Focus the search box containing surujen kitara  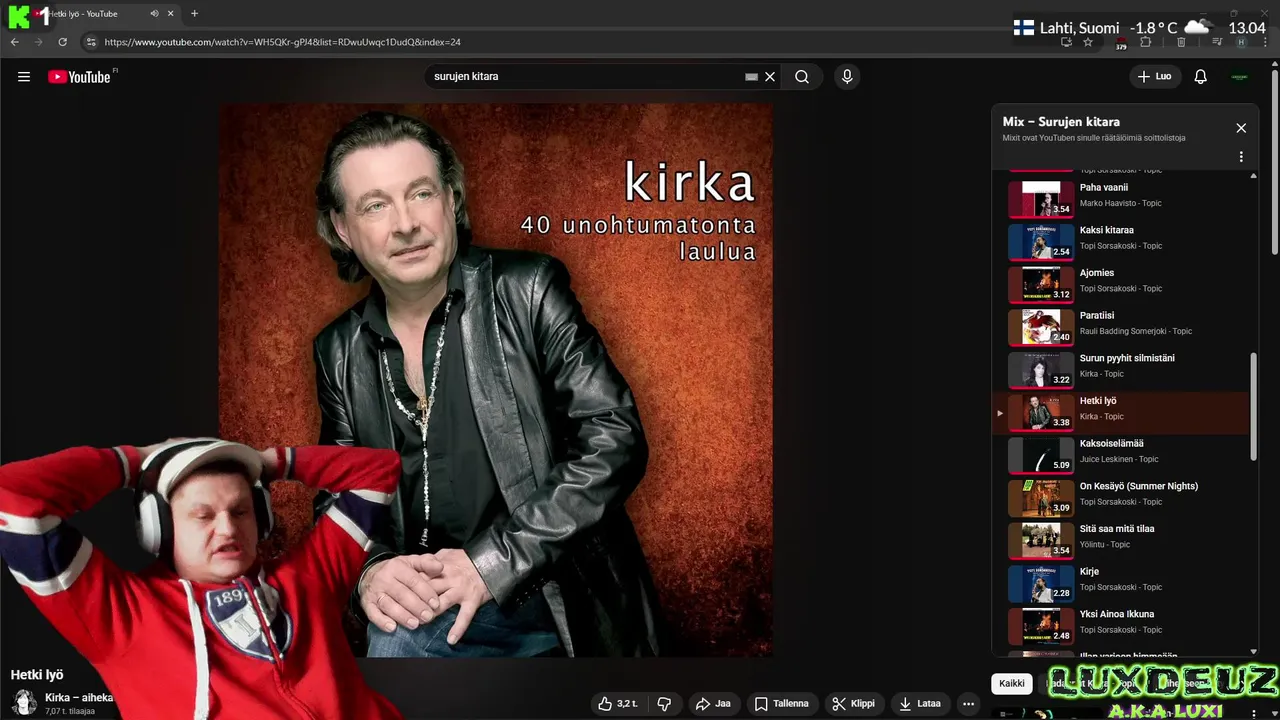coord(585,76)
